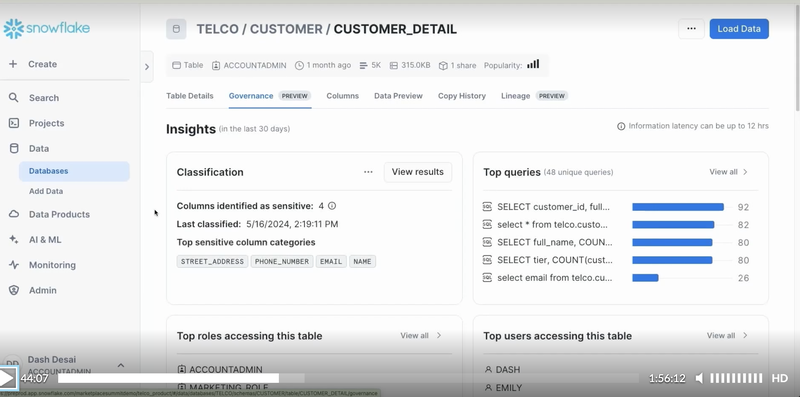Click the information latency info icon
Screen dimensions: 800x397
(621, 126)
